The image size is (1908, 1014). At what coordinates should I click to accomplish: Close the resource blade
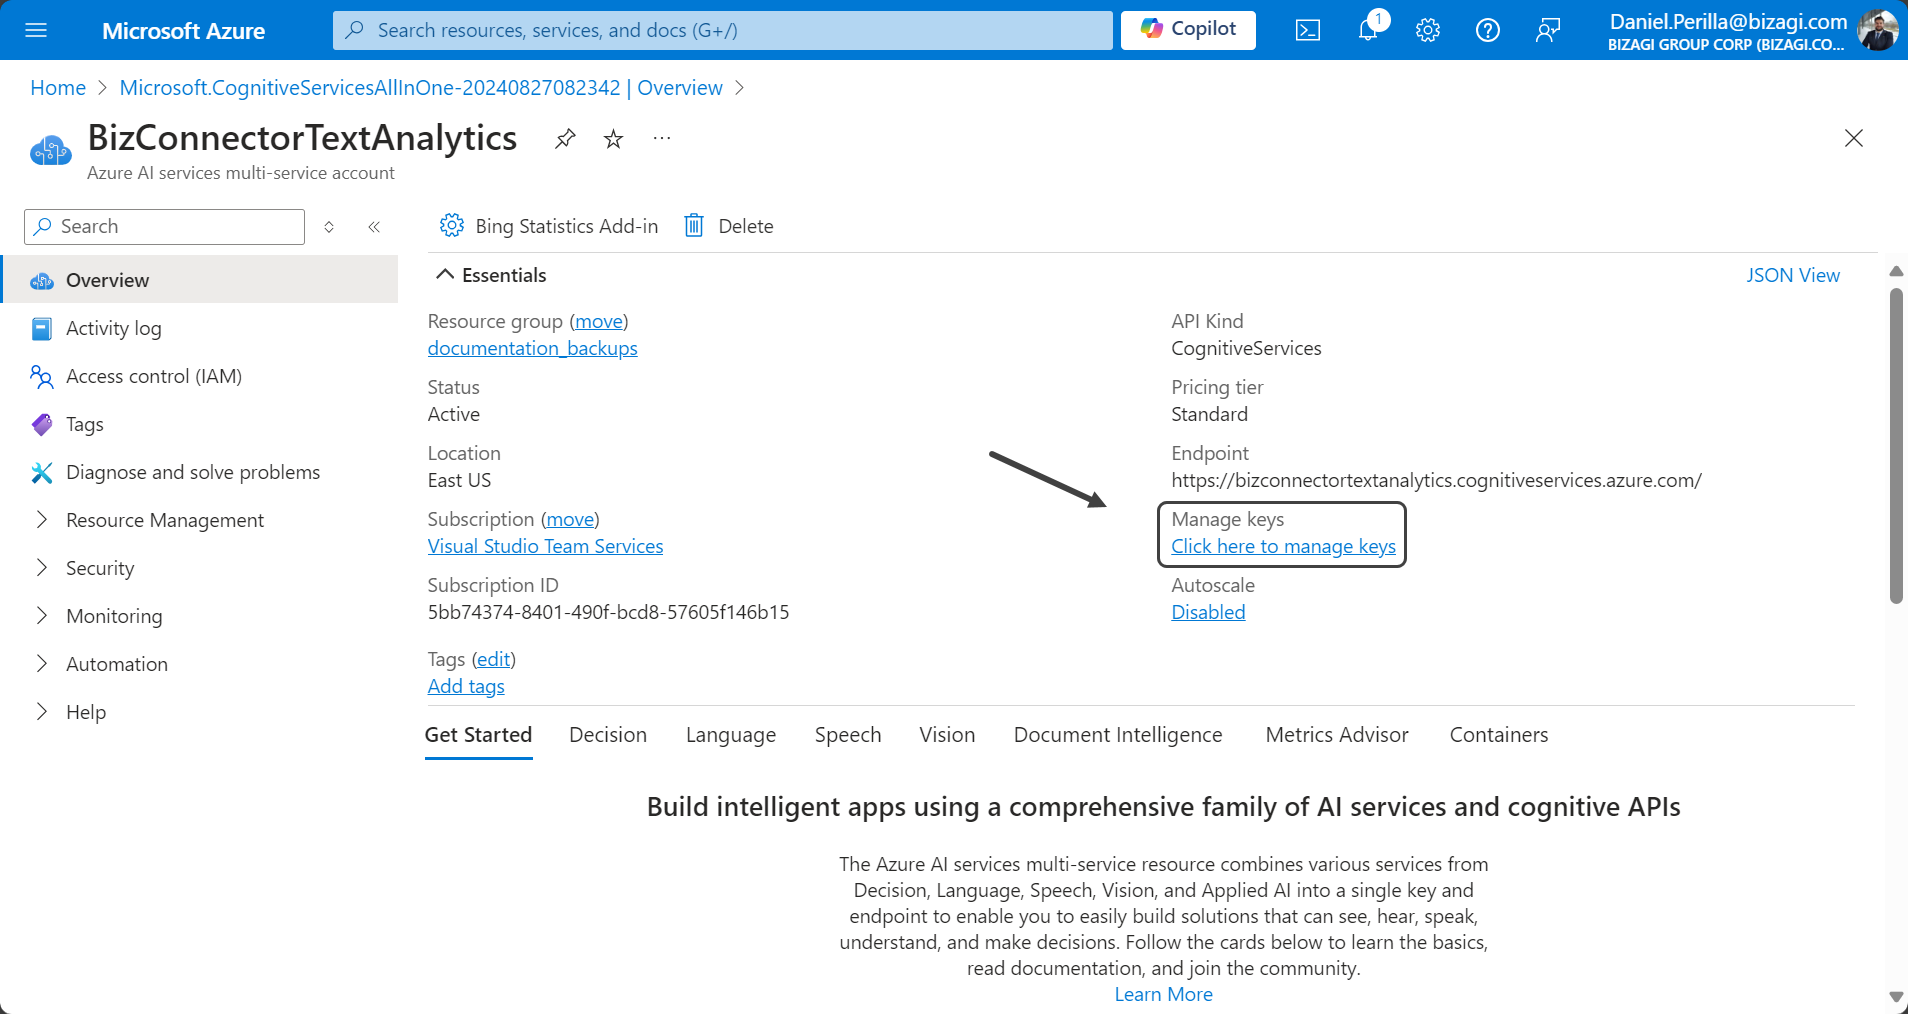pos(1854,138)
